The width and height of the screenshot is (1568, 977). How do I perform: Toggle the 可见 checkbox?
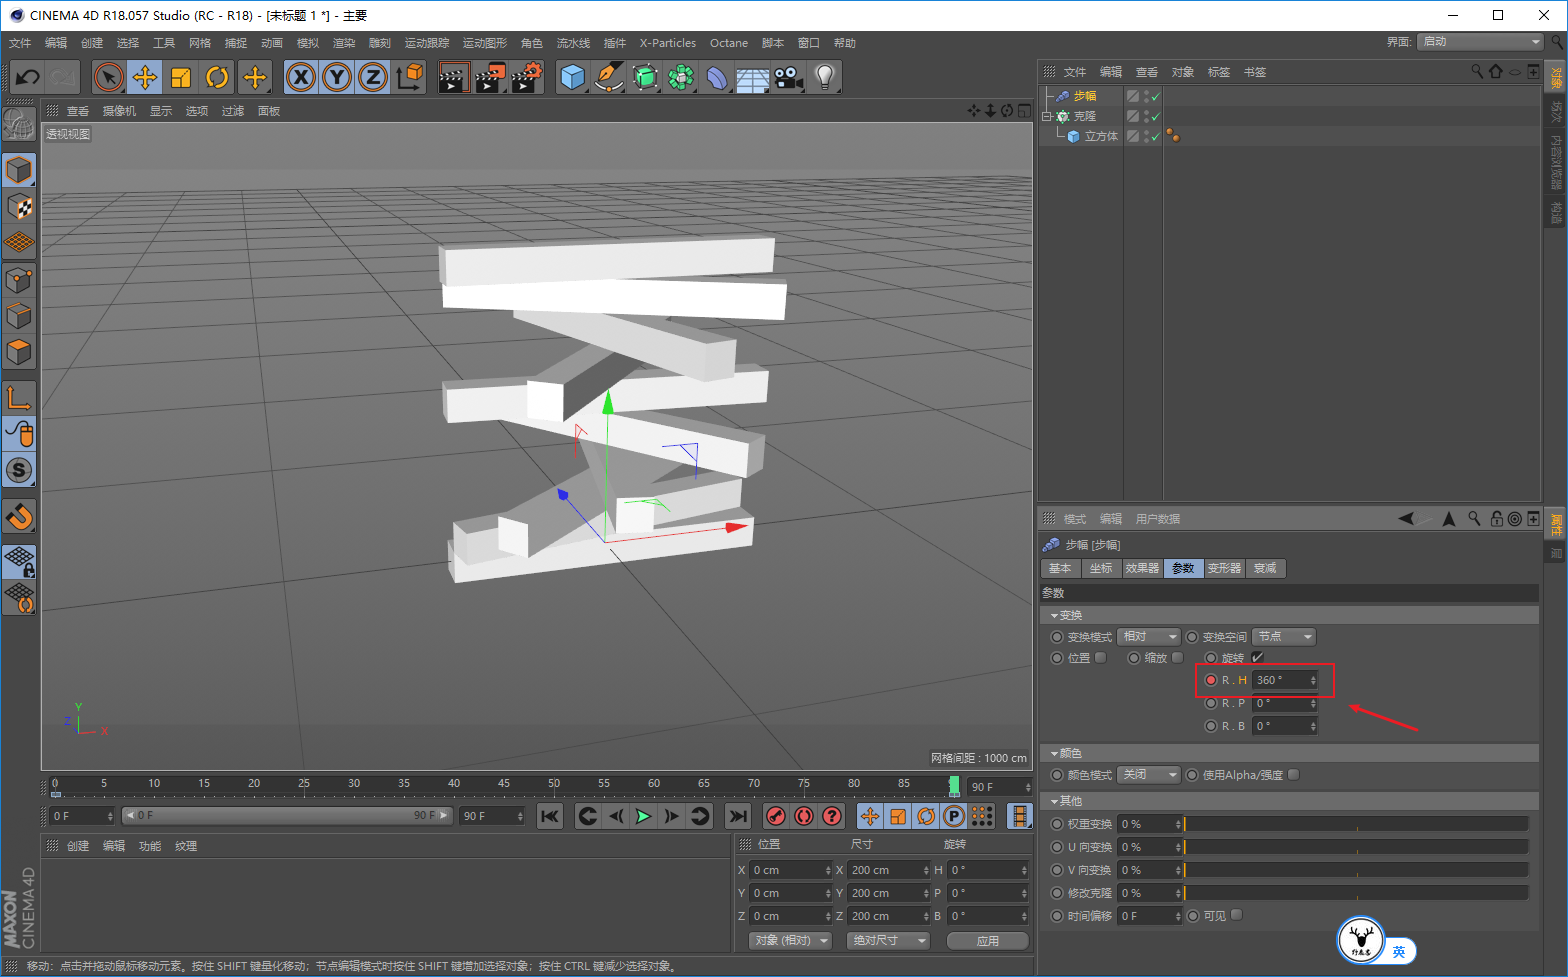coord(1237,915)
